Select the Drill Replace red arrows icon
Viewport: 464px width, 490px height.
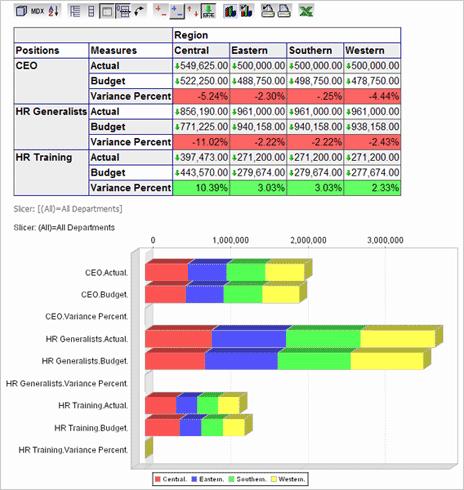(x=193, y=11)
